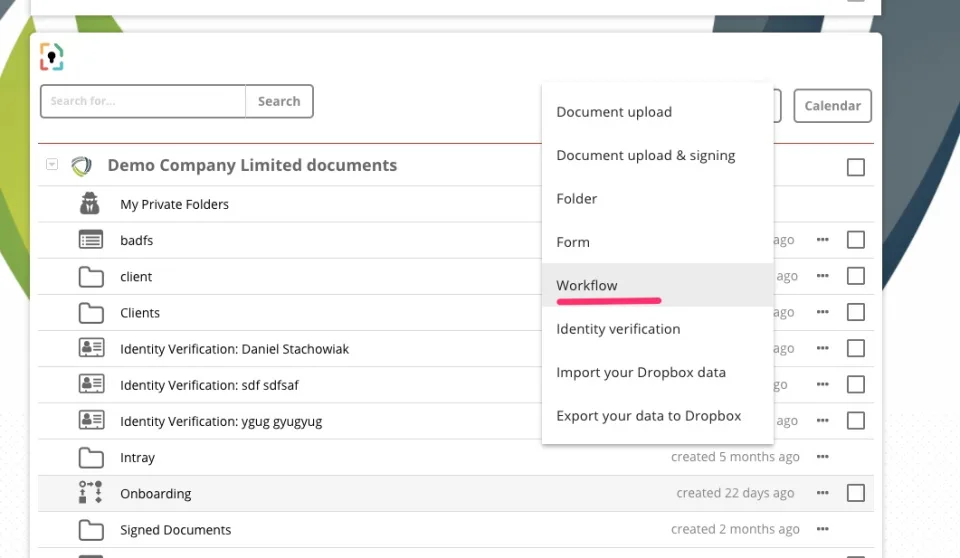Focus the 'Search for...' input field

pyautogui.click(x=143, y=101)
